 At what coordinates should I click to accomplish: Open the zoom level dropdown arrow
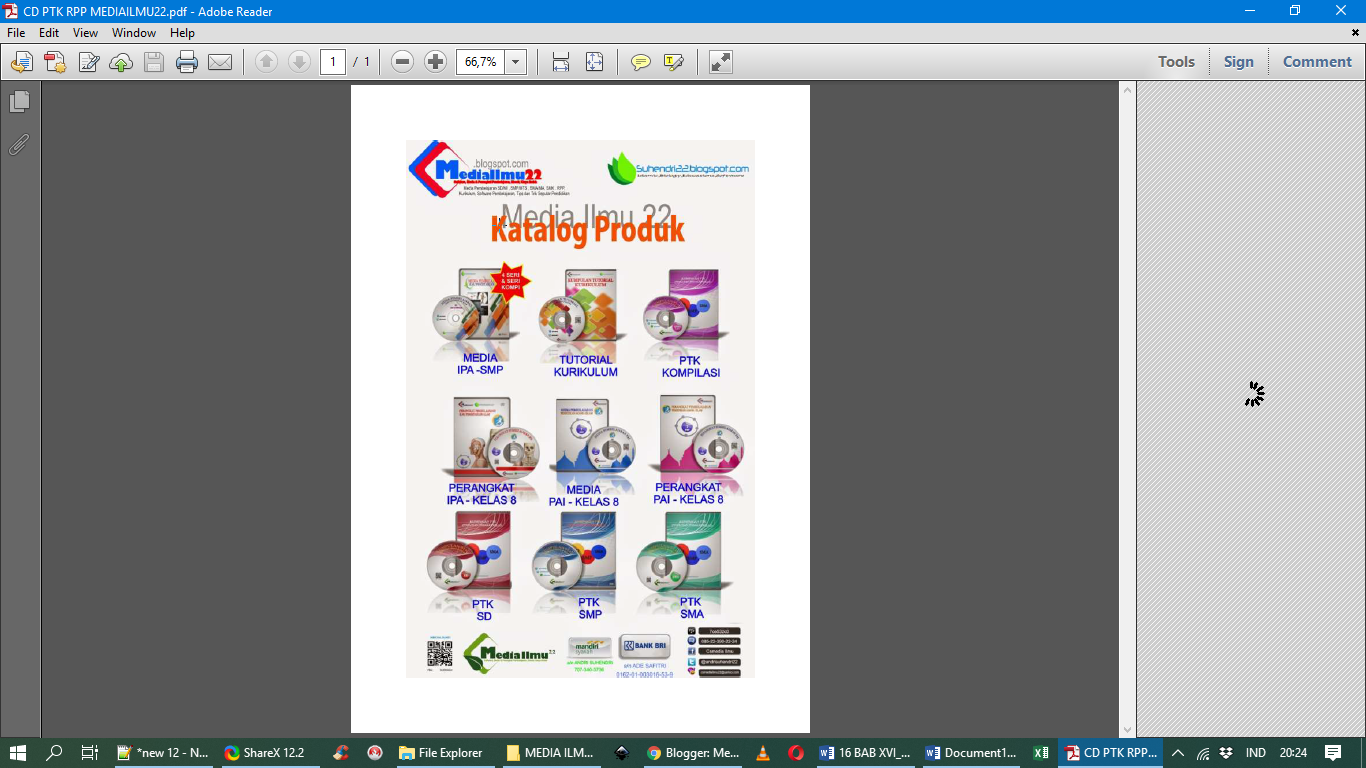pos(516,62)
